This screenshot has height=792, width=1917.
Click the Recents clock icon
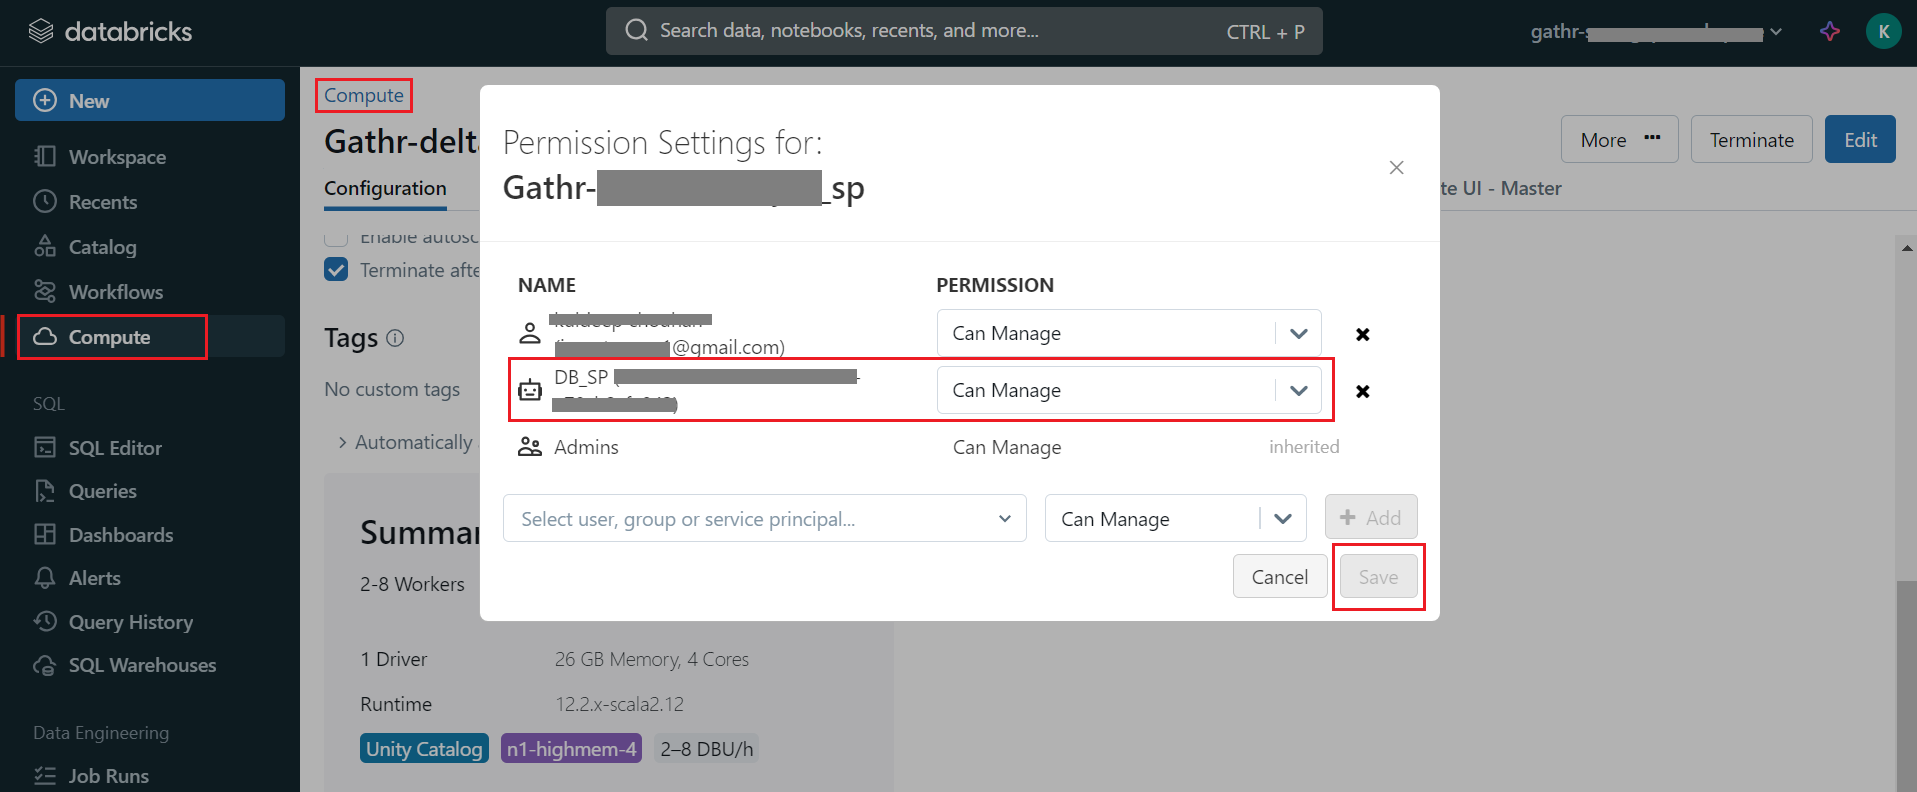pyautogui.click(x=45, y=201)
